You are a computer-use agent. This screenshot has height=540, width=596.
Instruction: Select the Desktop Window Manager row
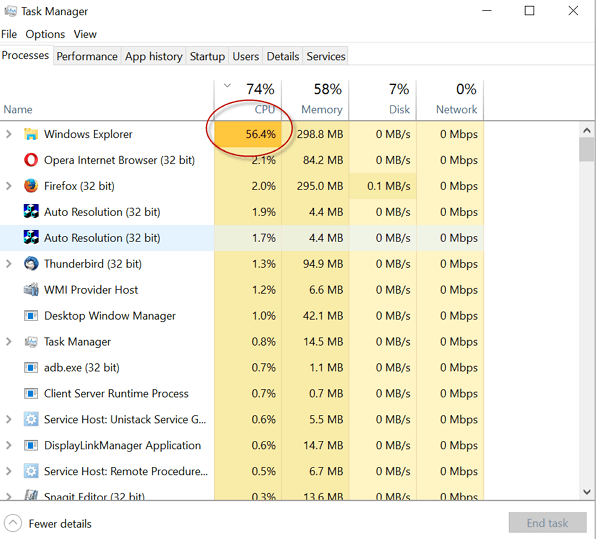pyautogui.click(x=242, y=315)
